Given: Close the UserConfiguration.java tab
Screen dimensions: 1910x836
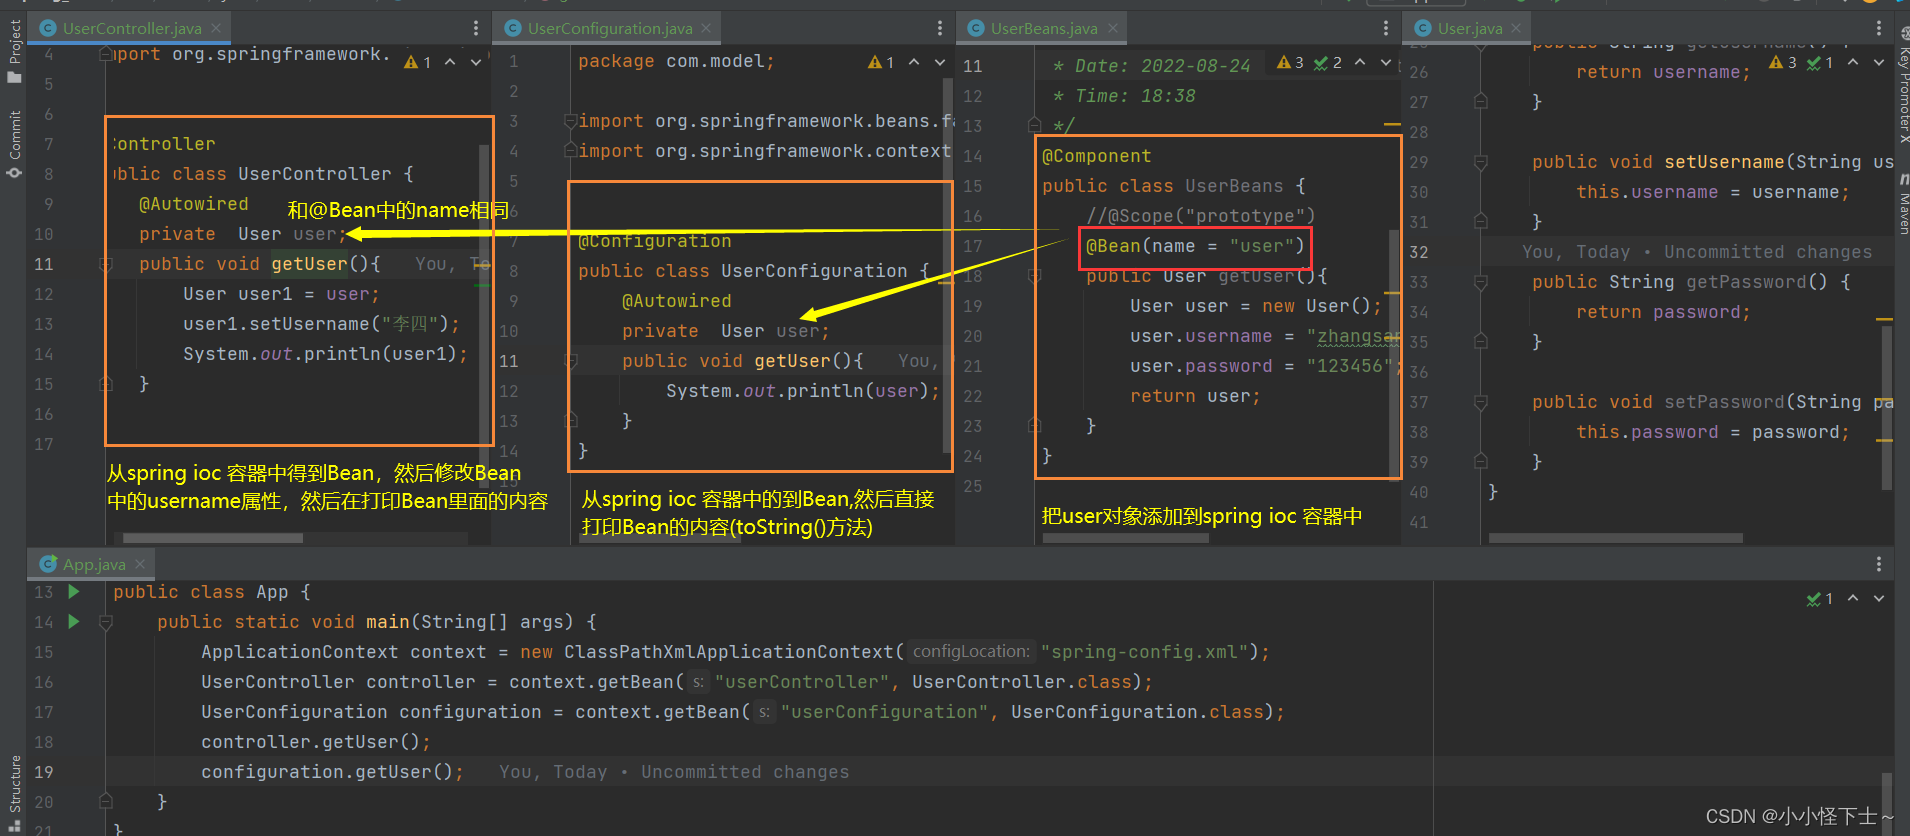Looking at the screenshot, I should [x=706, y=28].
